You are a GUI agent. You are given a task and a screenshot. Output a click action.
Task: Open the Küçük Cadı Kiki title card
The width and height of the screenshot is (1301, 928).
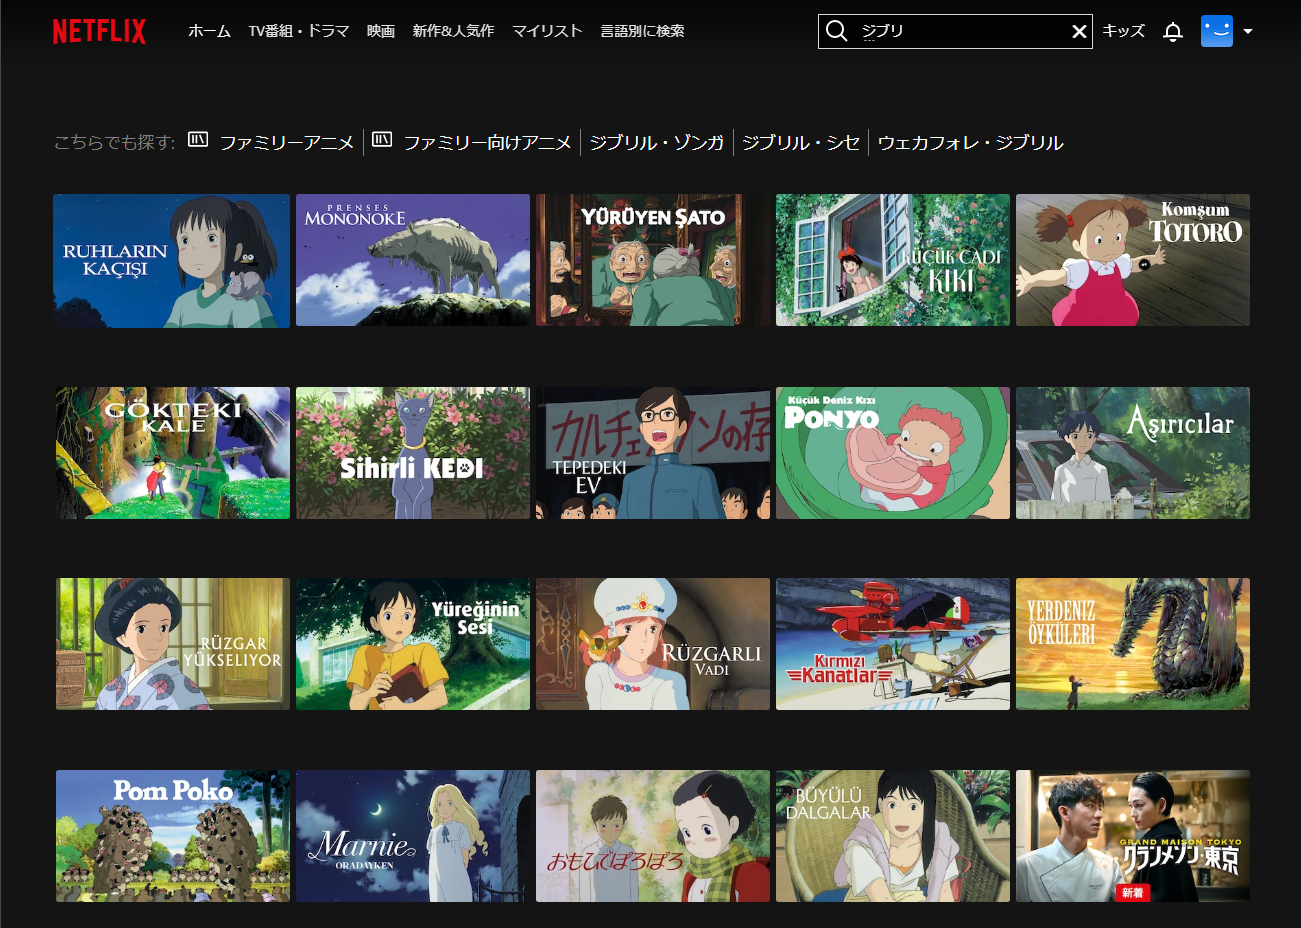click(893, 260)
